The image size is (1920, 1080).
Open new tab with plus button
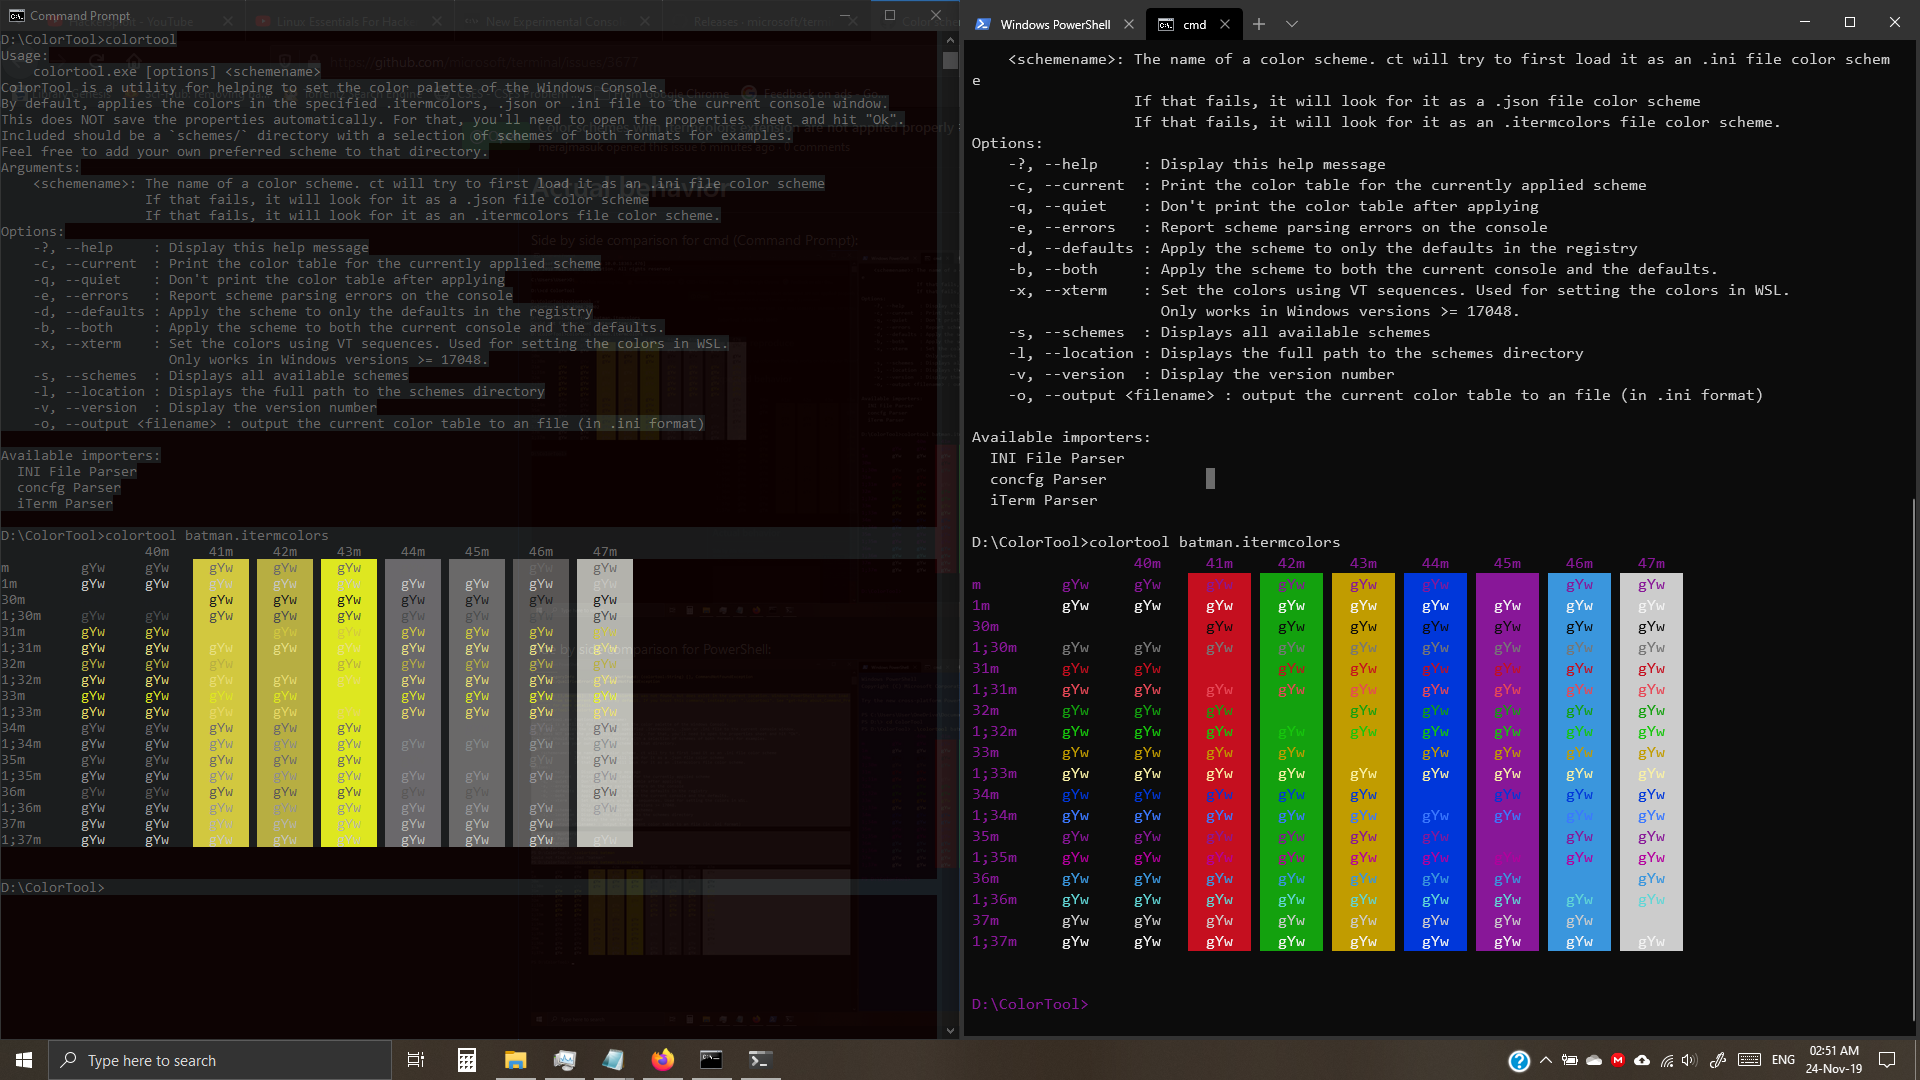coord(1259,24)
